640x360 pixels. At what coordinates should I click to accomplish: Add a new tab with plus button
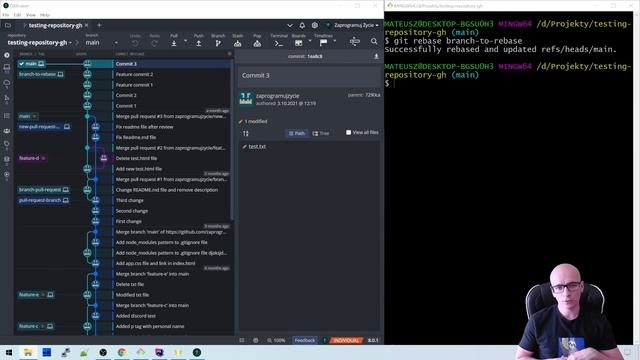click(99, 25)
